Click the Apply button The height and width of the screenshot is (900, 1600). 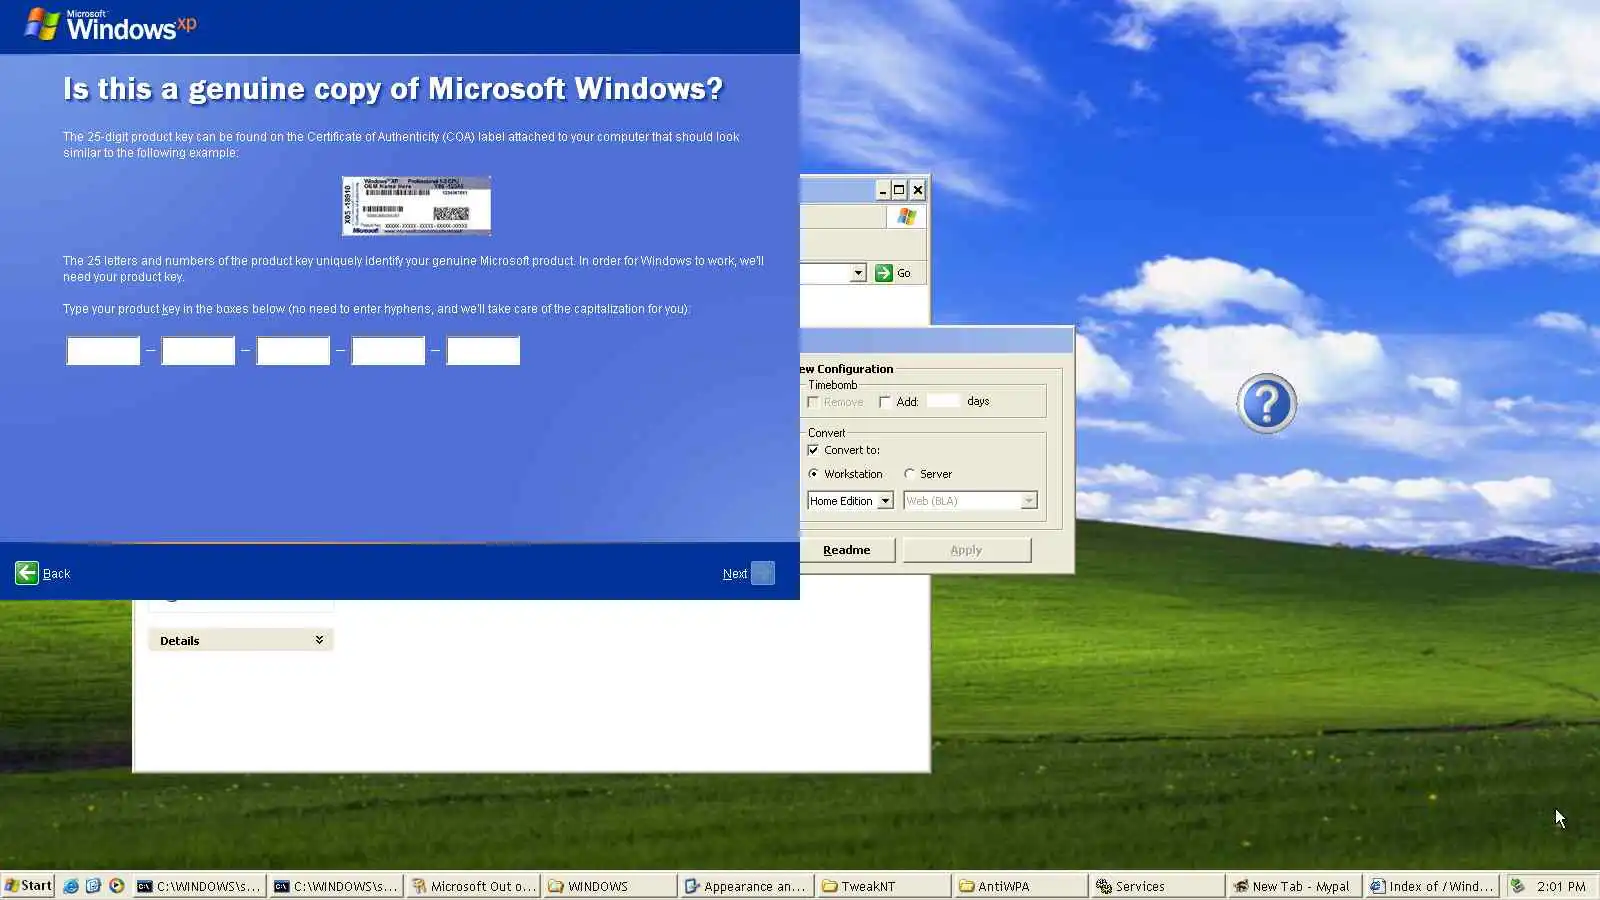(x=967, y=550)
